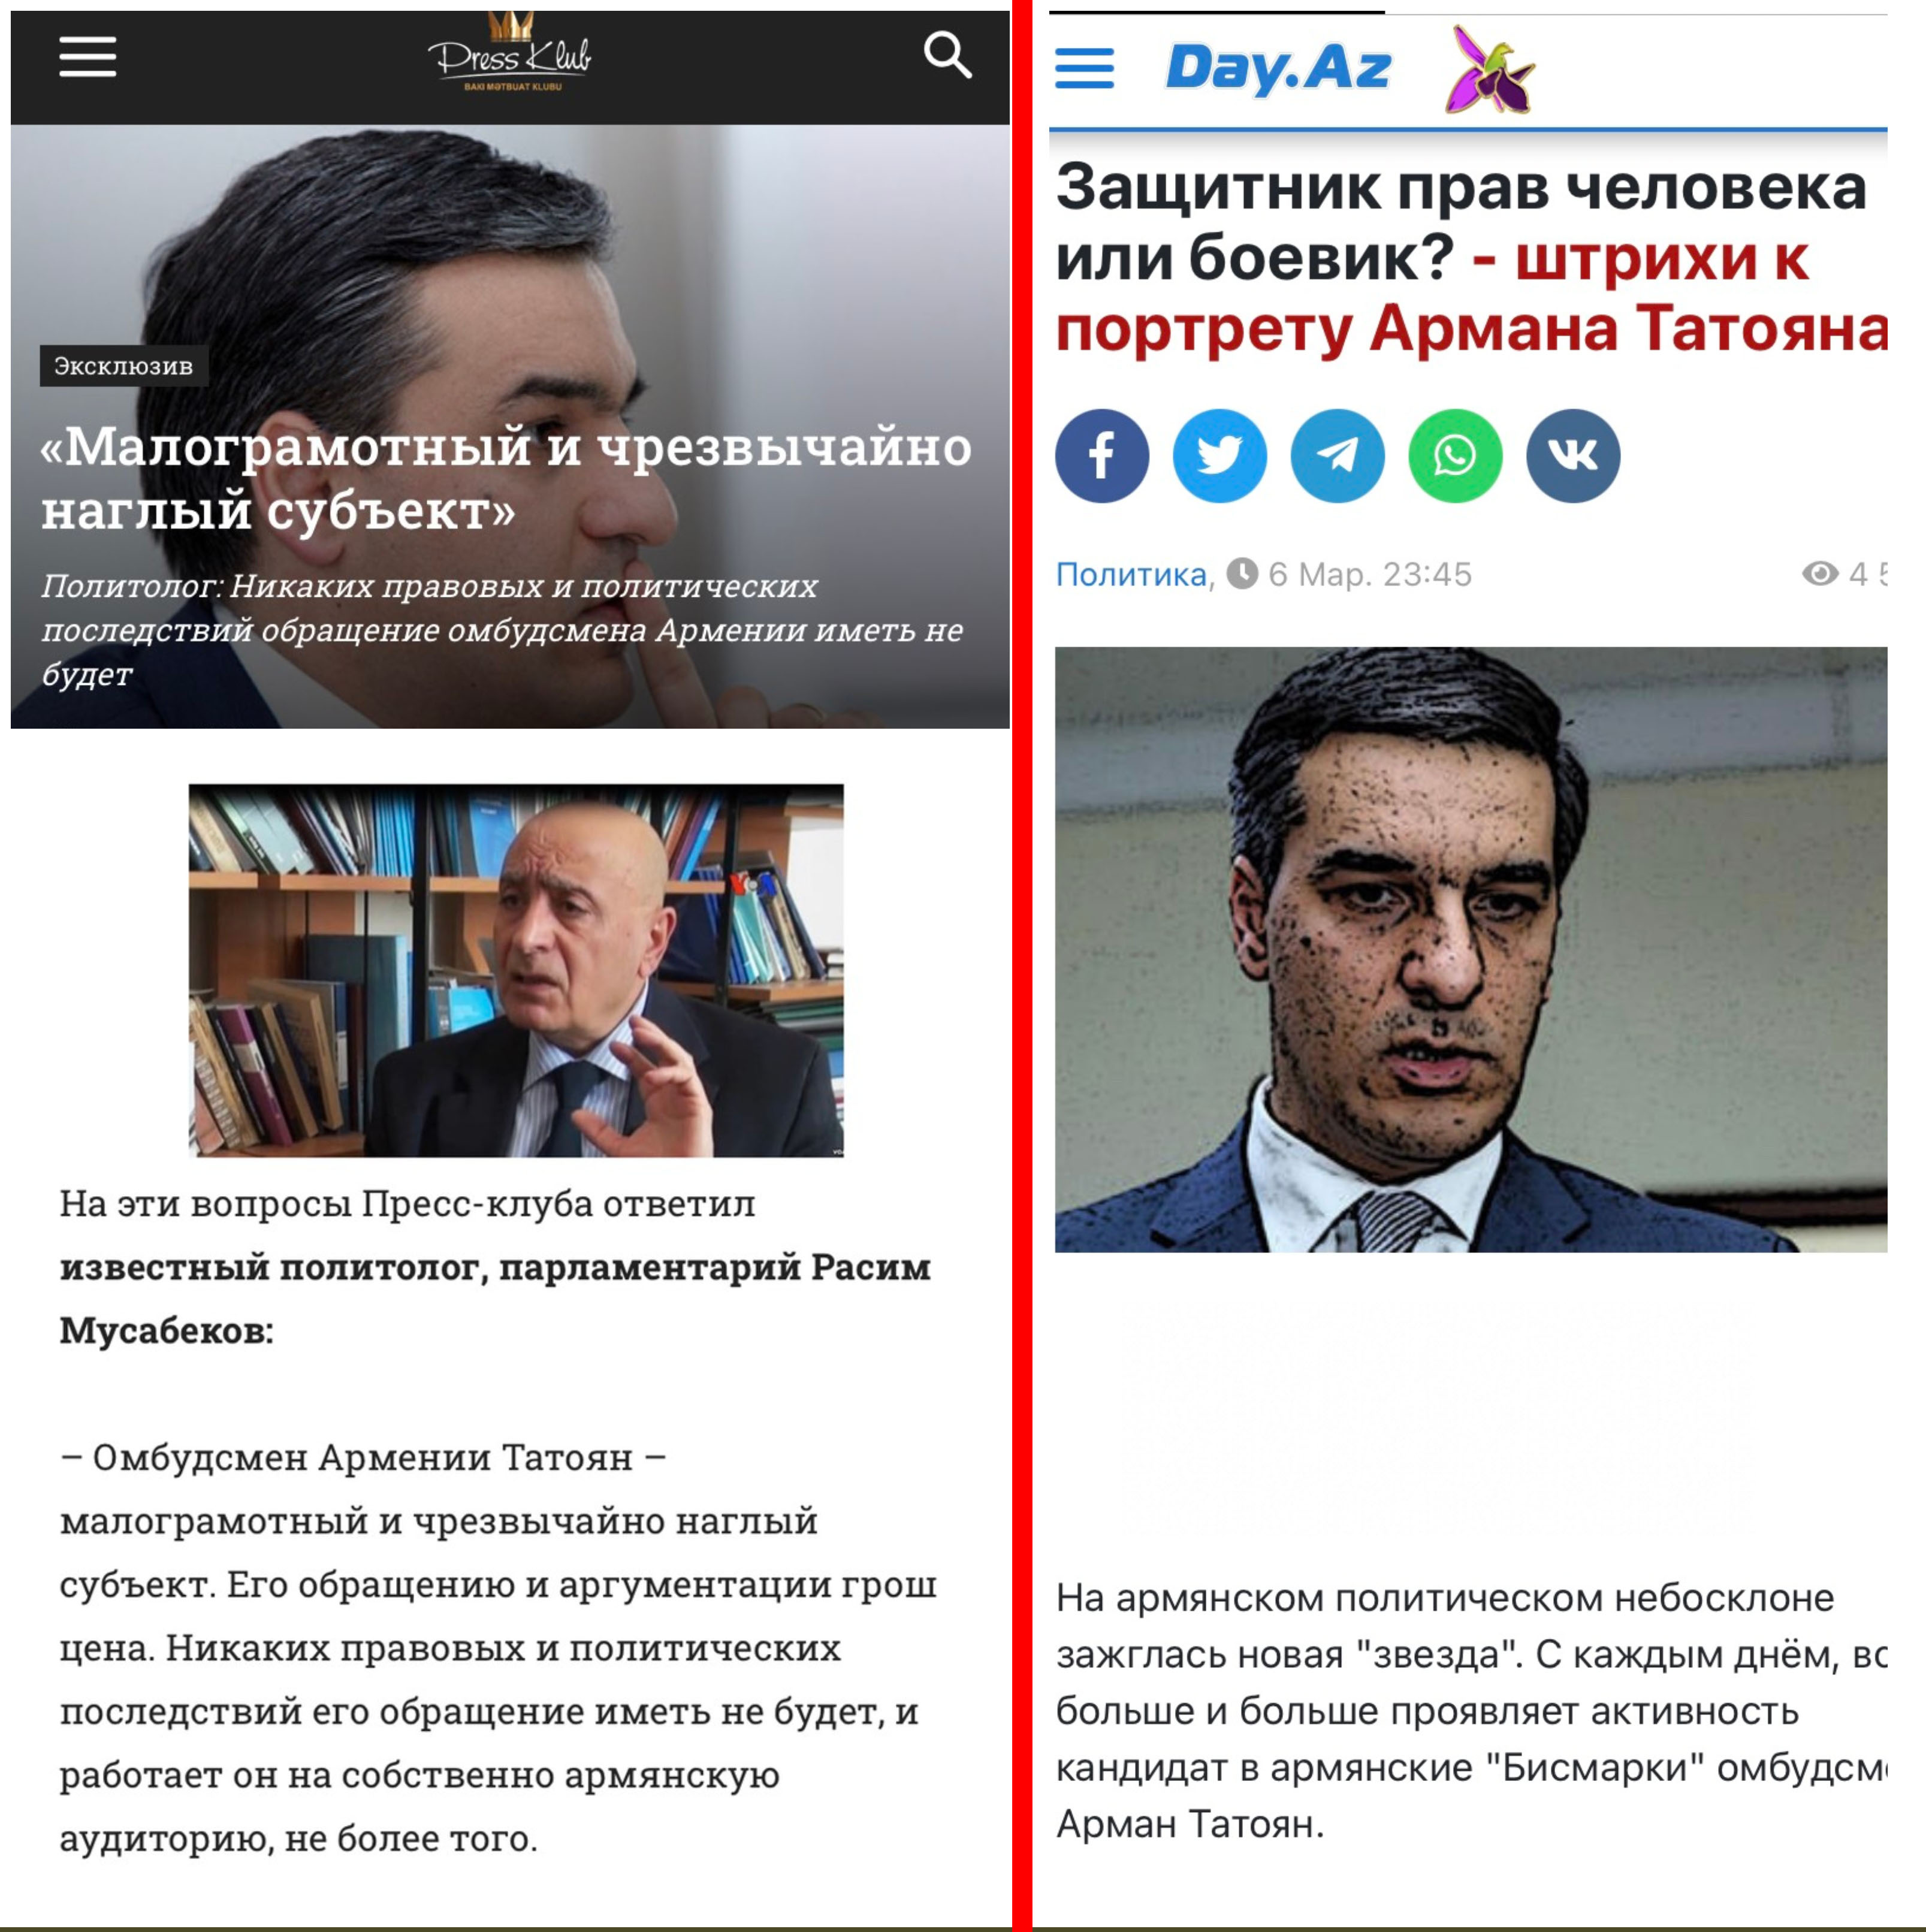Click the Press Klub logo
The width and height of the screenshot is (1926, 1932).
[x=511, y=52]
